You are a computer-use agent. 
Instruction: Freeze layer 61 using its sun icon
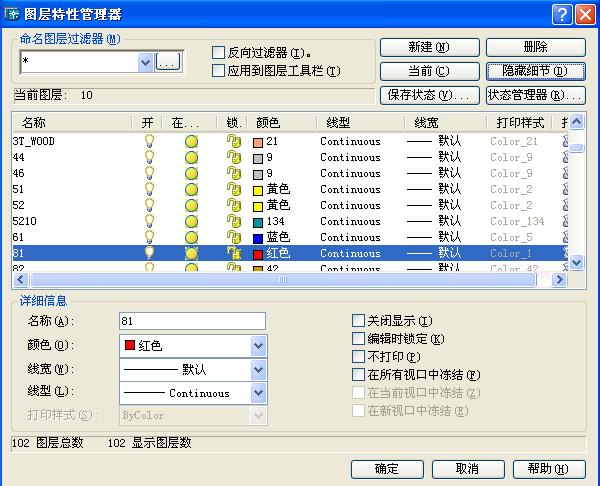pos(191,237)
